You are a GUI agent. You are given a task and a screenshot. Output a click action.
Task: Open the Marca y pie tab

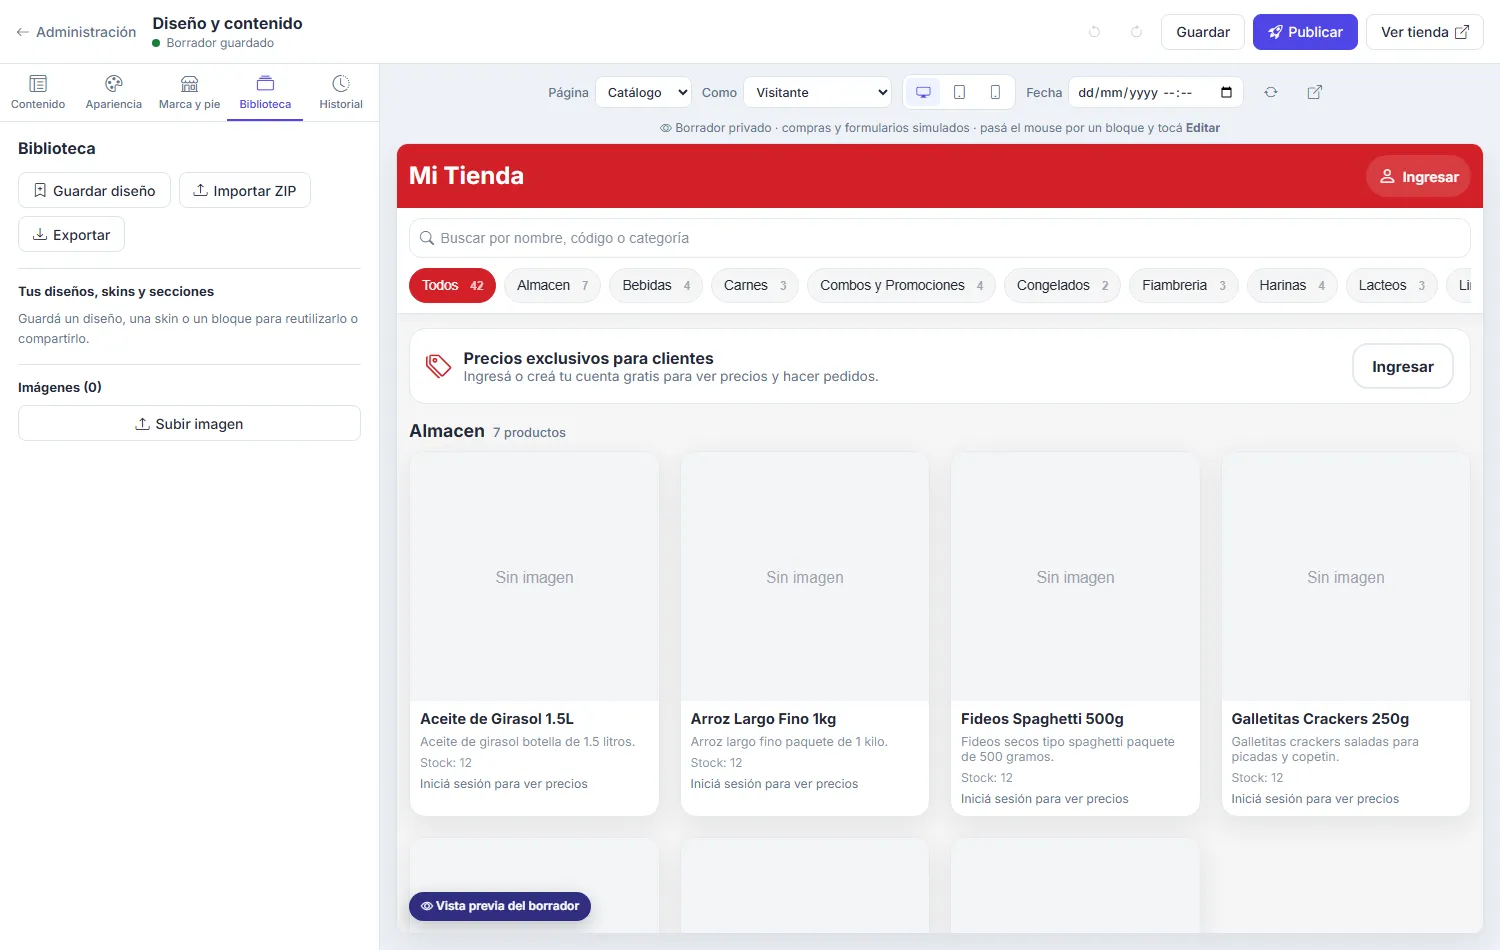point(189,92)
